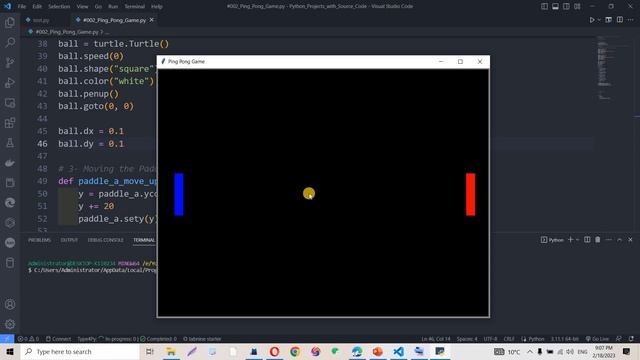Open the Explorer view in activity bar

pyautogui.click(x=10, y=22)
